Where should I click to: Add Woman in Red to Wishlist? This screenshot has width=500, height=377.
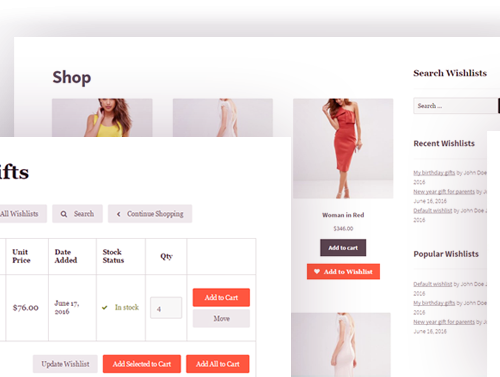click(x=343, y=271)
